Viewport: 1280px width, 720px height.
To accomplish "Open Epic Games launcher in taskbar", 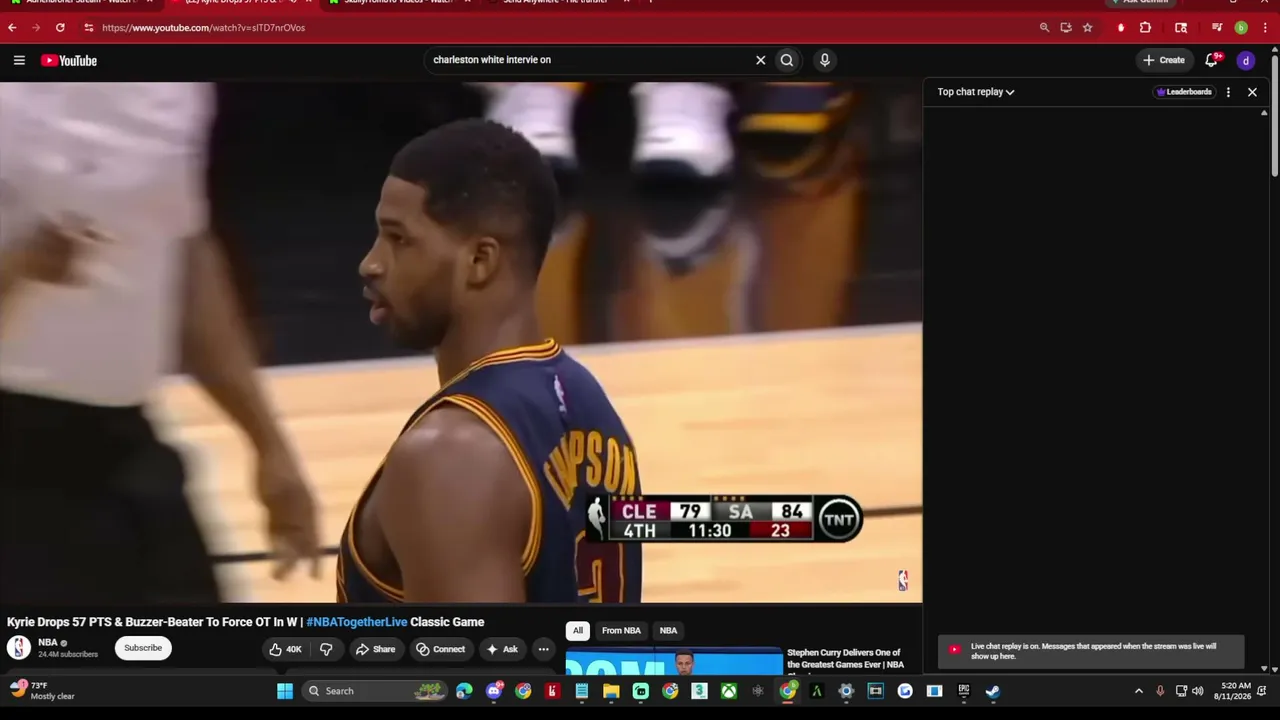I will (x=964, y=691).
